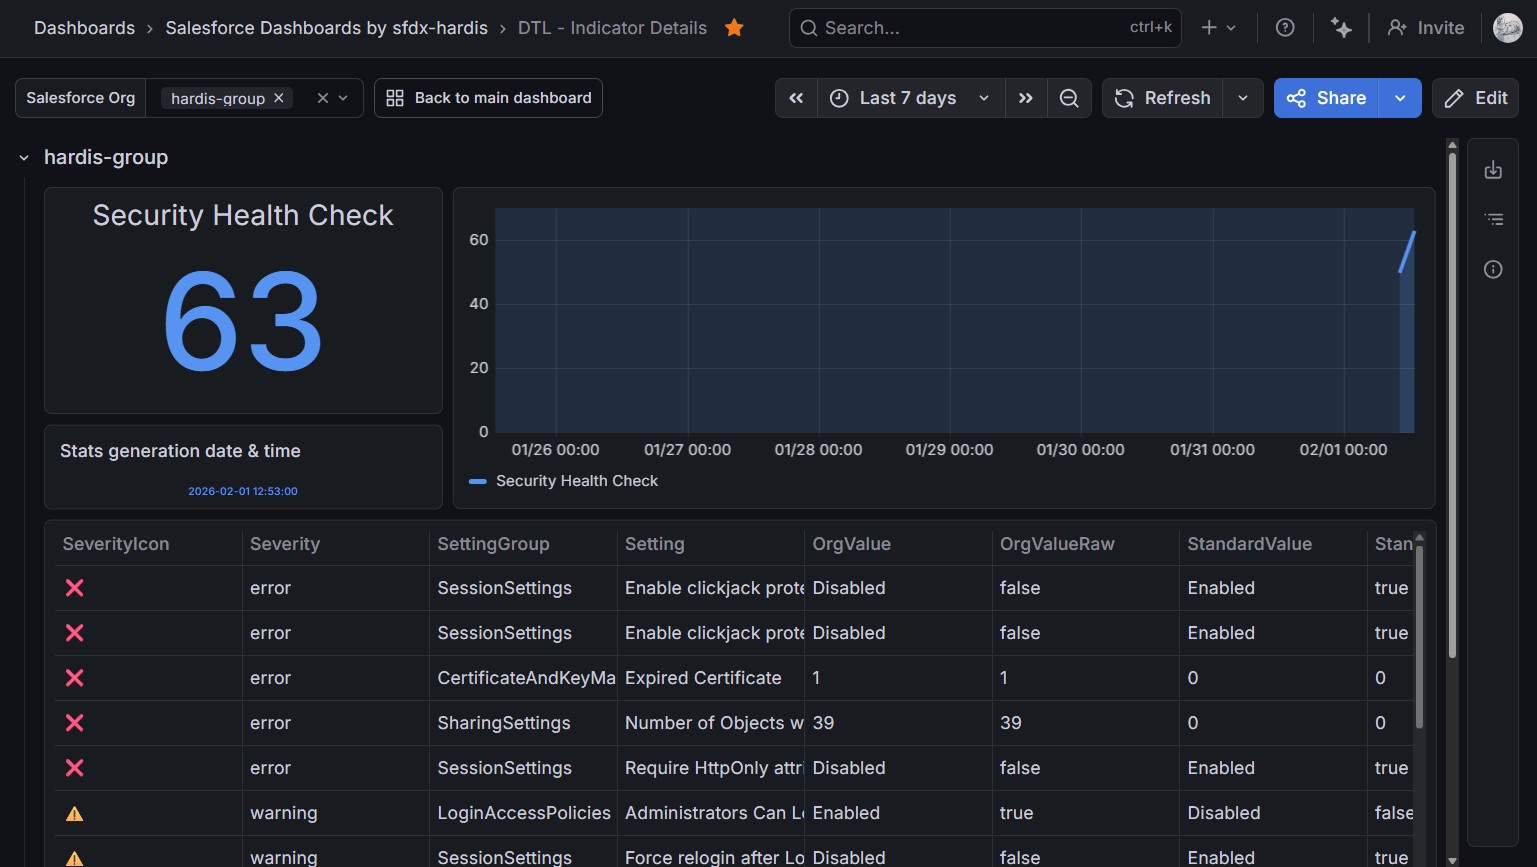Open Salesforce Dashboards by sfdx-hardis breadcrumb
Screen dimensions: 1537x867
click(326, 28)
